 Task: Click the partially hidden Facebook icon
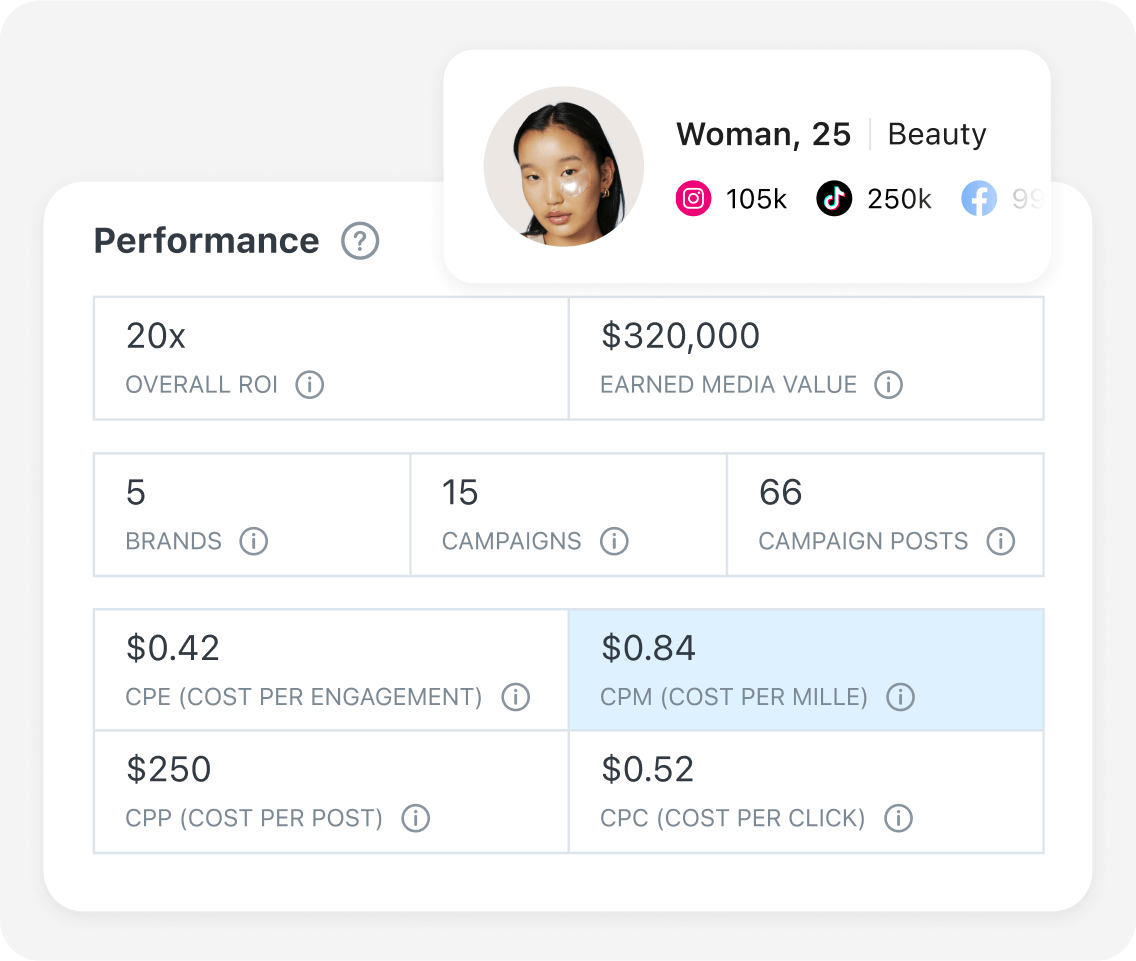pyautogui.click(x=979, y=199)
